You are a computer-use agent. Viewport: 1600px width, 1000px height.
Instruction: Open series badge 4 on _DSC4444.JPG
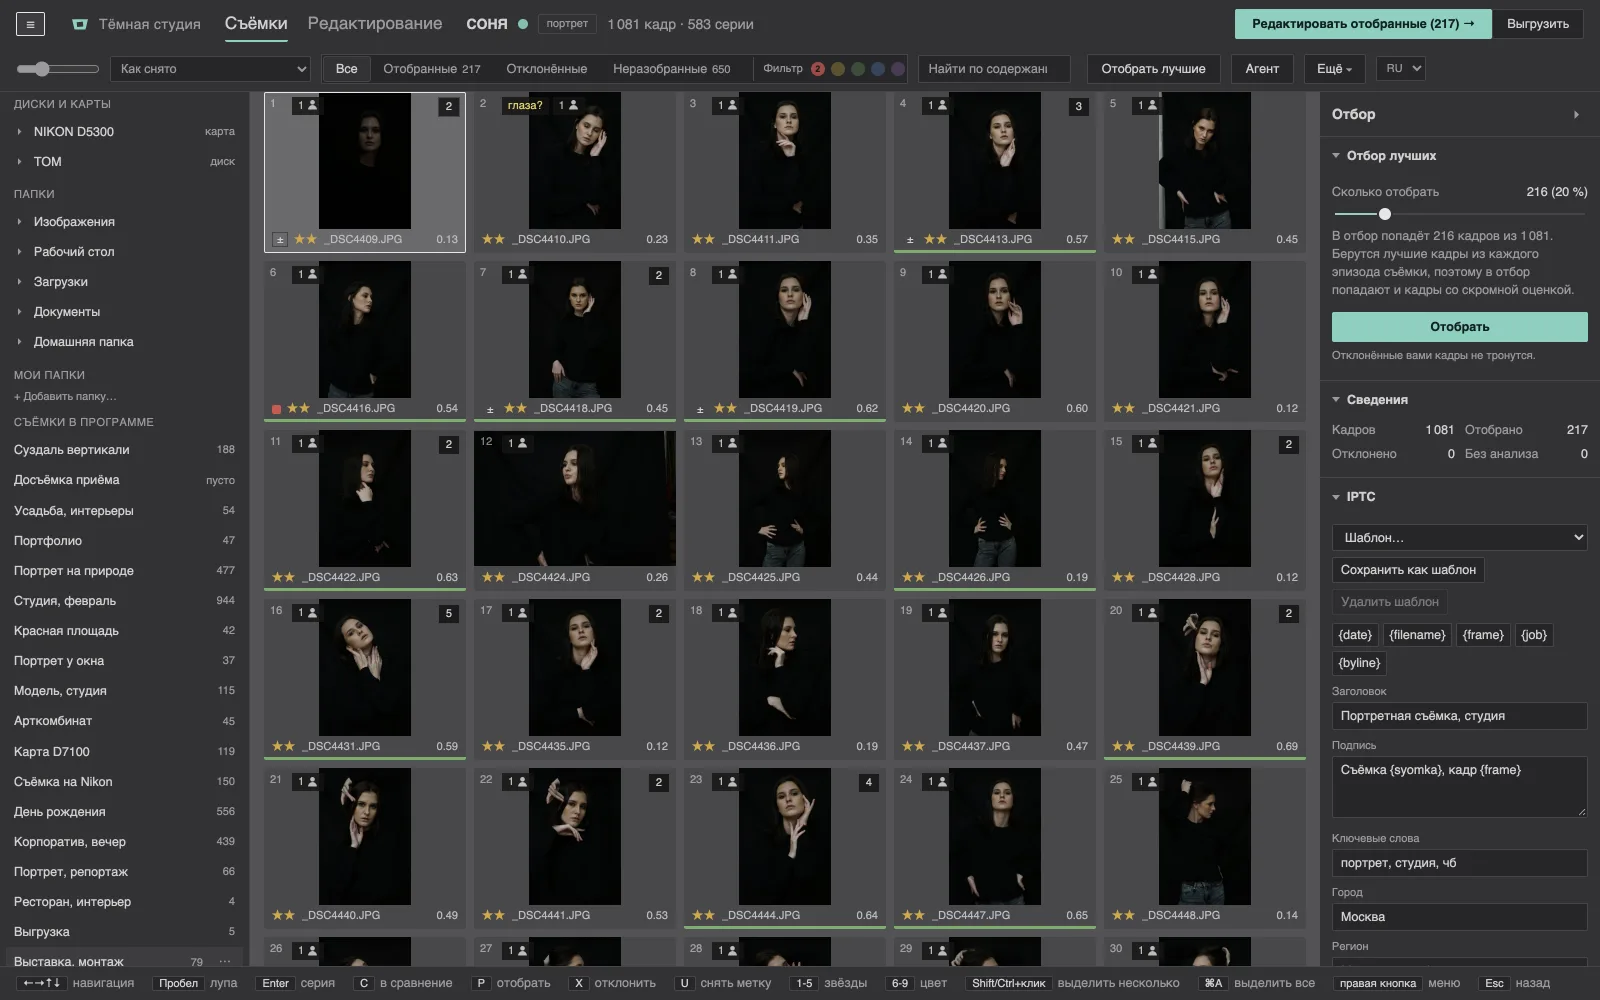click(868, 782)
